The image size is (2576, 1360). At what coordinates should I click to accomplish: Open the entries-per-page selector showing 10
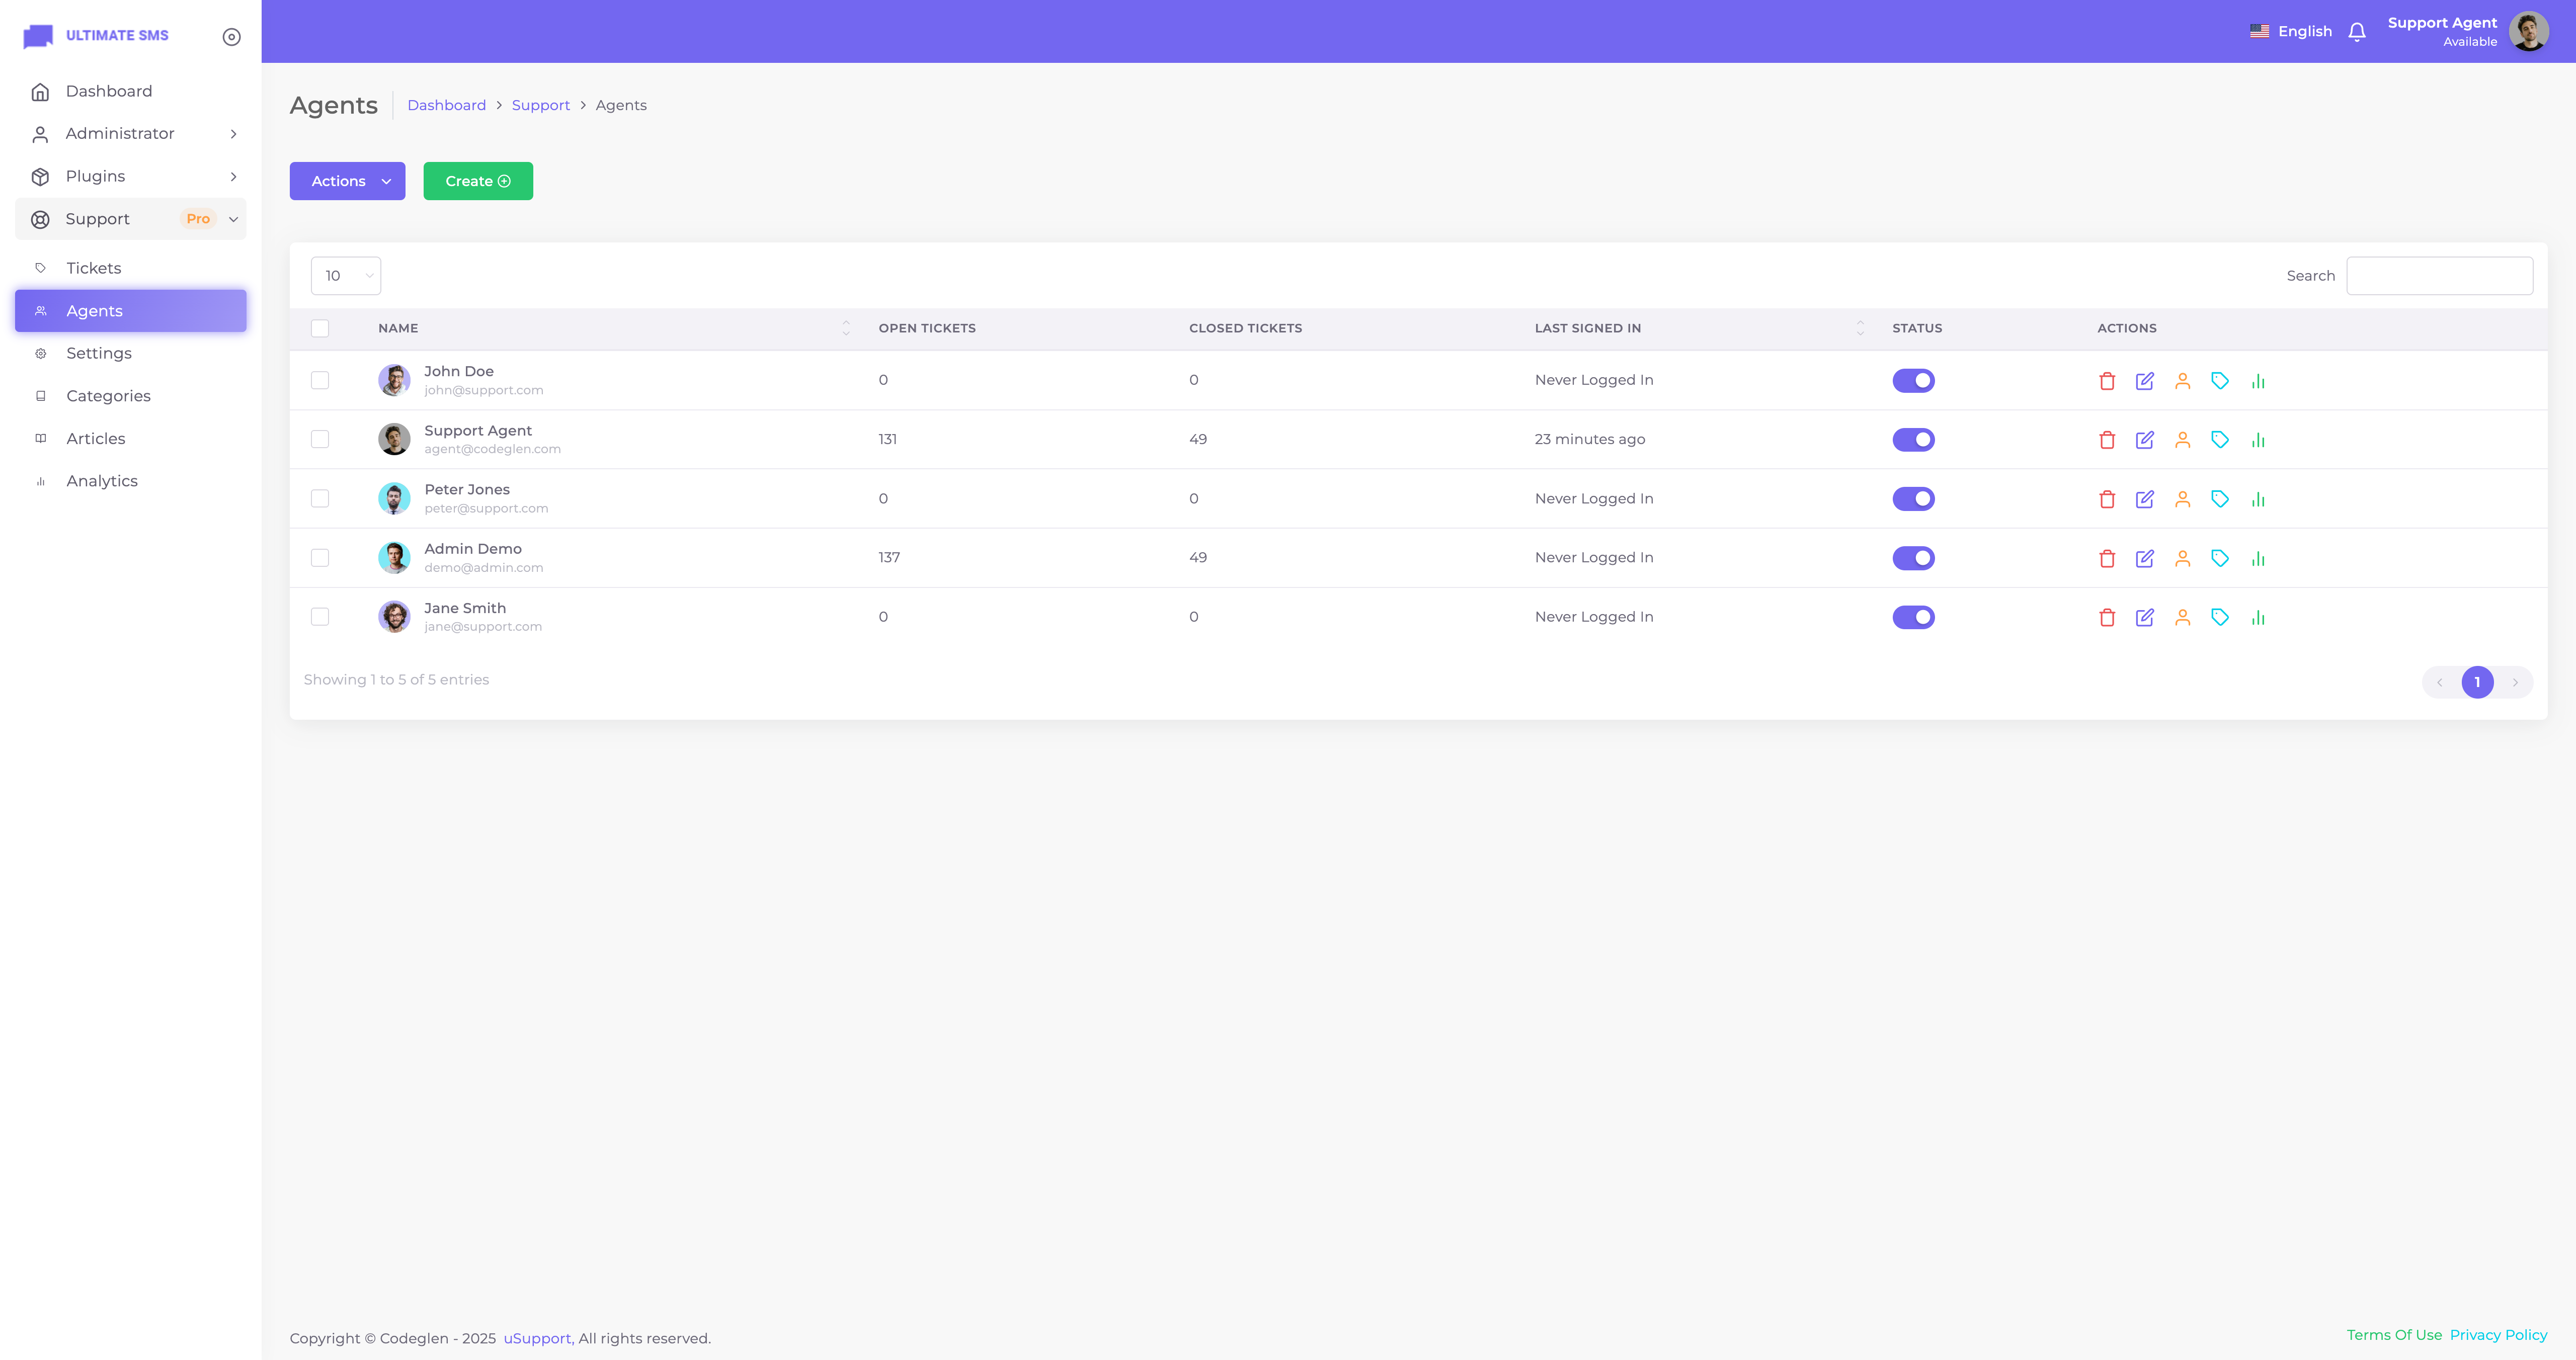345,276
